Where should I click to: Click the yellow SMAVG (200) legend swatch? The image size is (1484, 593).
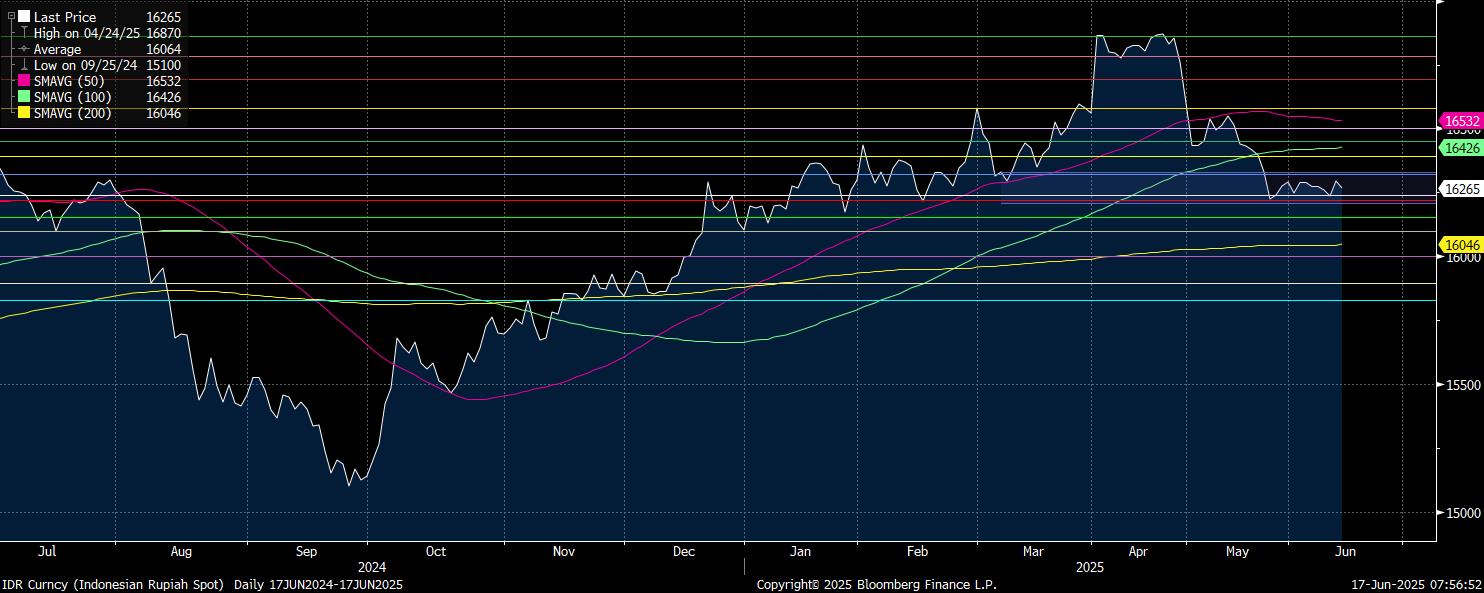(24, 113)
